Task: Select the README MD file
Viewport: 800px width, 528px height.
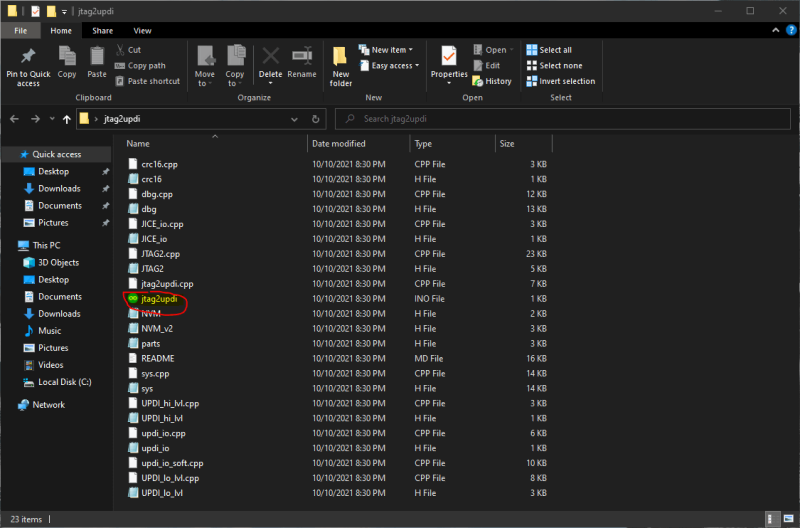Action: (x=157, y=358)
